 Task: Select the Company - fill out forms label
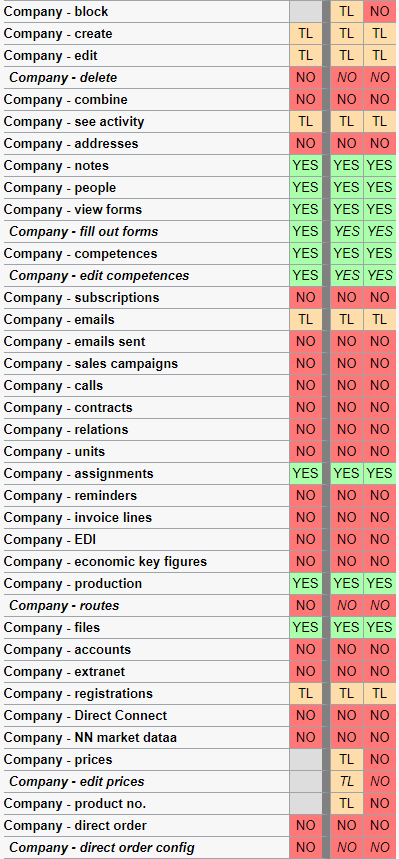(84, 232)
